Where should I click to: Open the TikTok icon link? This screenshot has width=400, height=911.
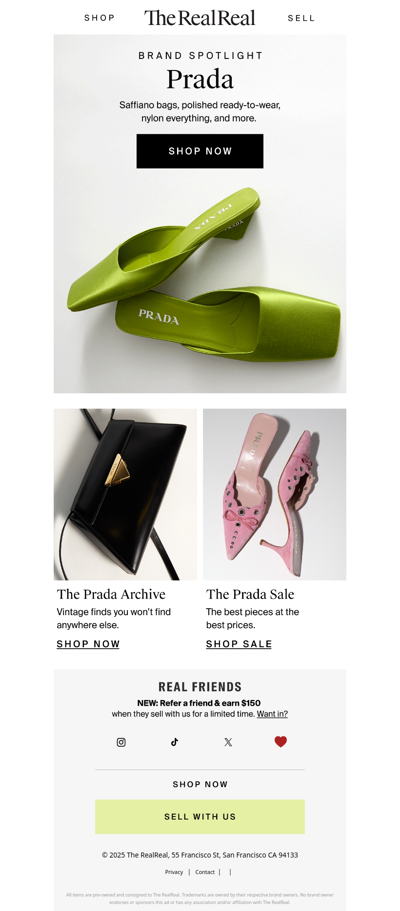pyautogui.click(x=174, y=742)
